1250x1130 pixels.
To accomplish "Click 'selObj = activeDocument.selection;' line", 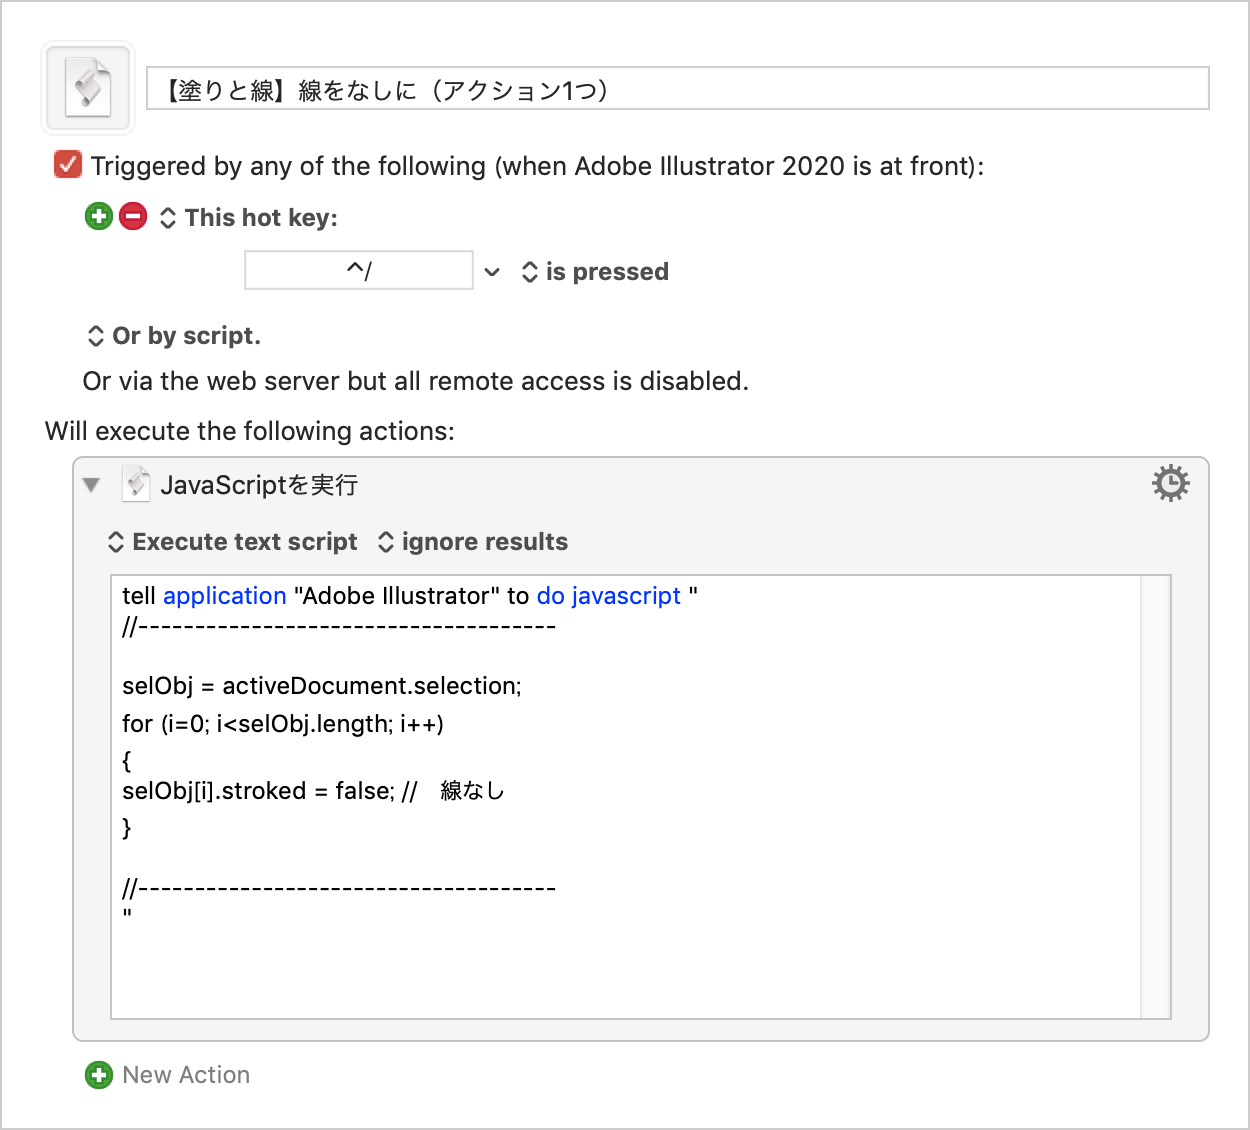I will tap(322, 686).
